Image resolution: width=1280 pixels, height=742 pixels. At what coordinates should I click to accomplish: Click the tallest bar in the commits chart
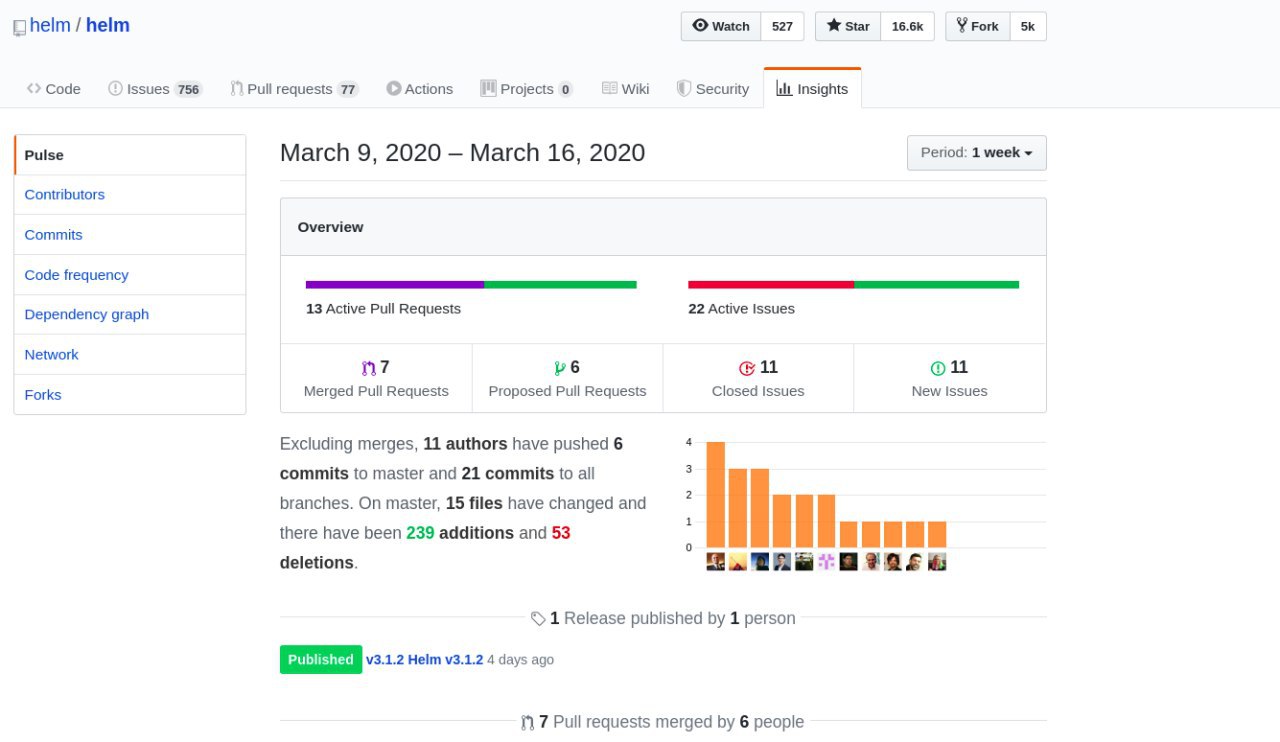[715, 494]
